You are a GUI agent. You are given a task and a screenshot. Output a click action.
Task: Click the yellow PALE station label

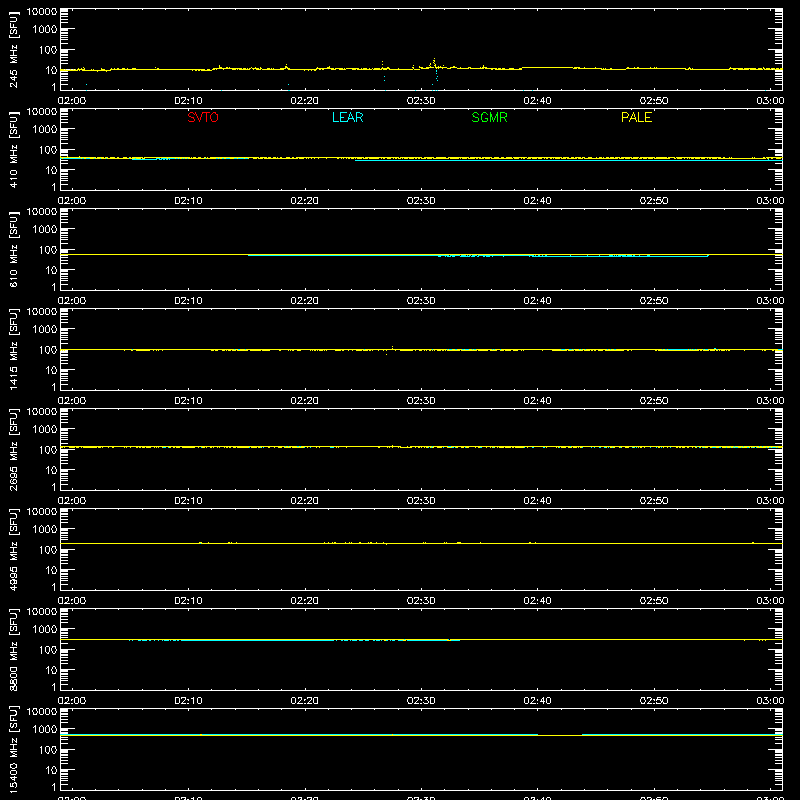[636, 117]
